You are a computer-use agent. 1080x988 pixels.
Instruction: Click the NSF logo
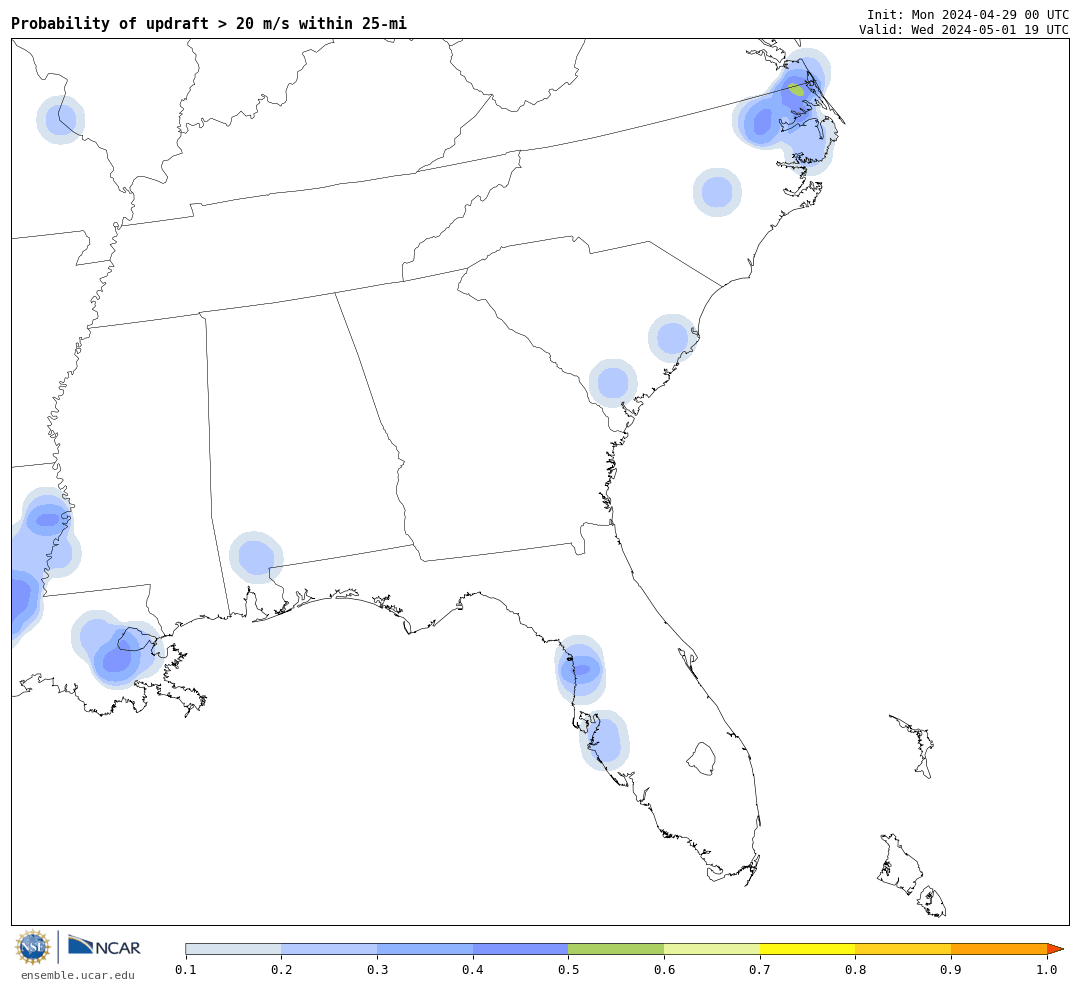(32, 947)
